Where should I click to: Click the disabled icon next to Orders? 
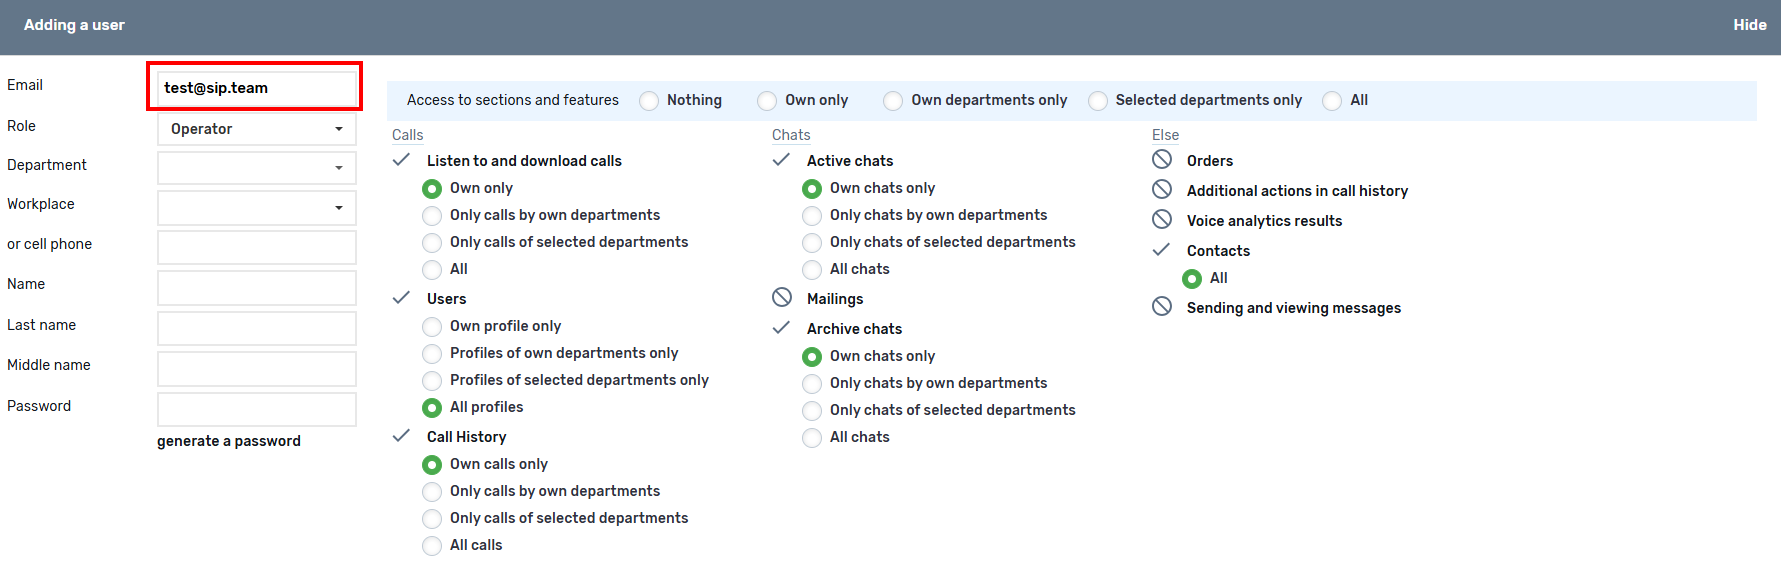coord(1161,160)
